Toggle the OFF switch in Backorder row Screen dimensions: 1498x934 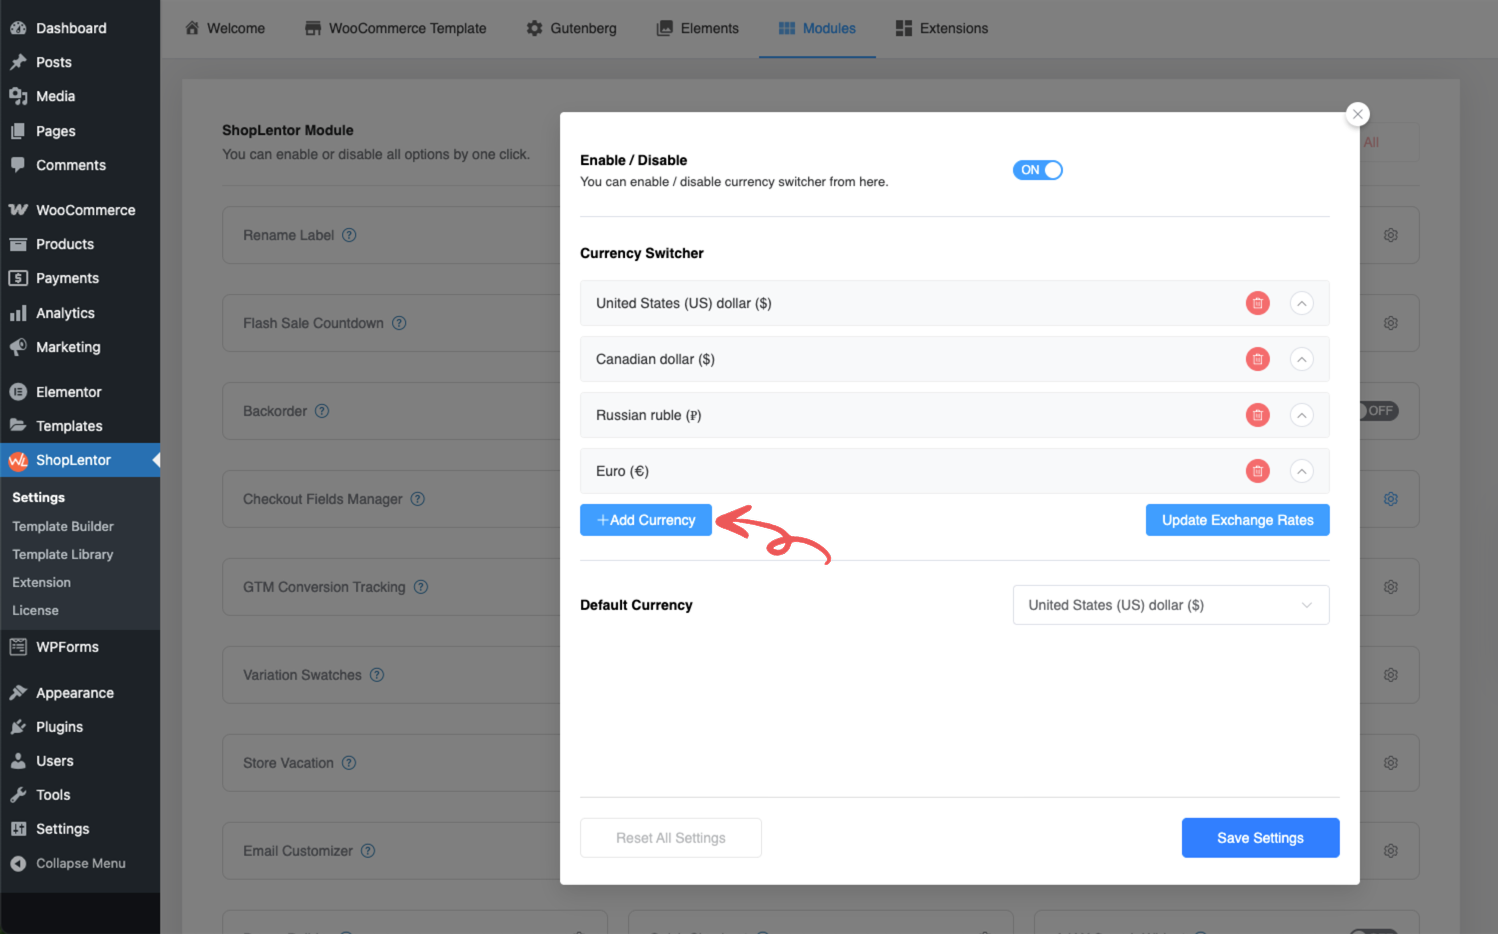pos(1379,411)
